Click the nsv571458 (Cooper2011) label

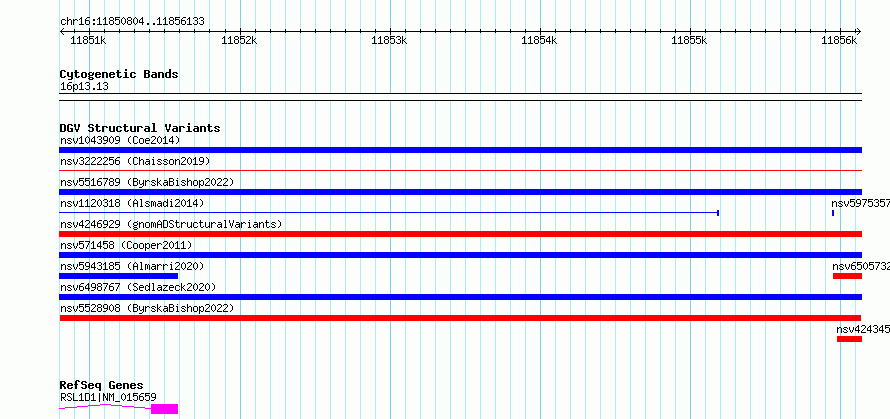coord(126,245)
